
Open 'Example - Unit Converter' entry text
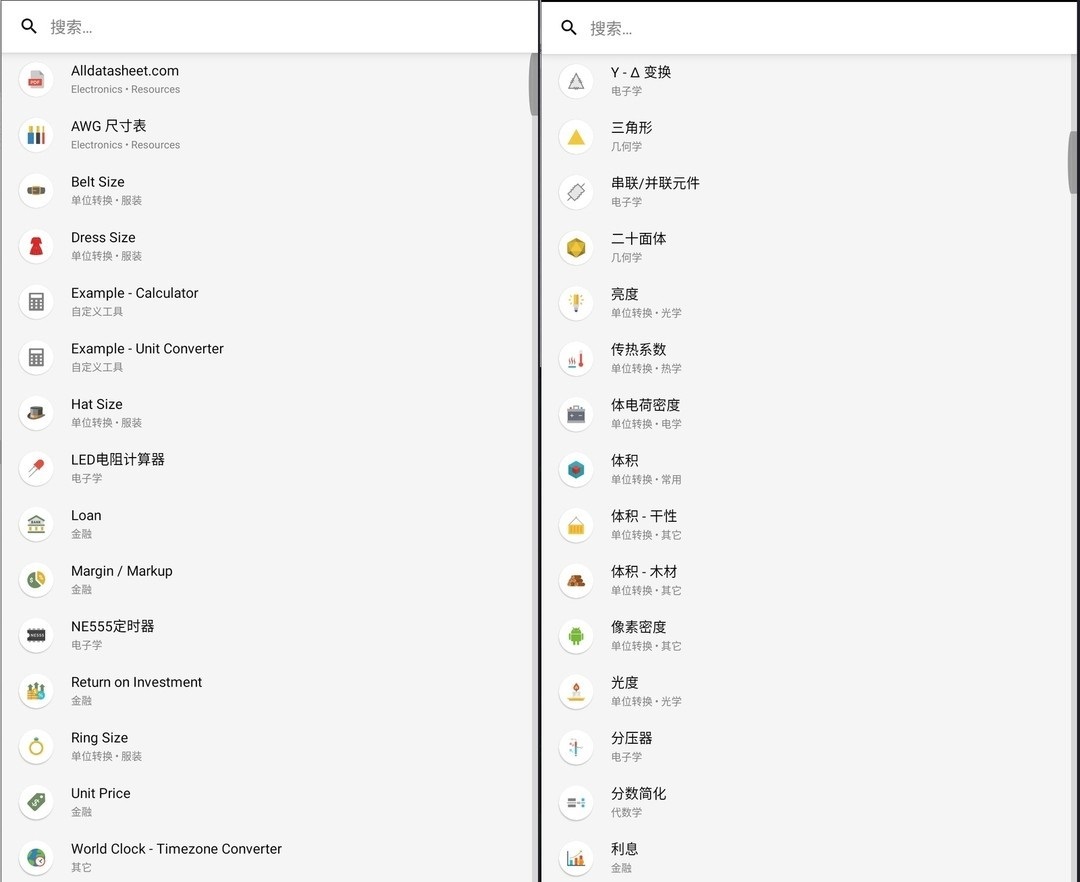tap(147, 348)
